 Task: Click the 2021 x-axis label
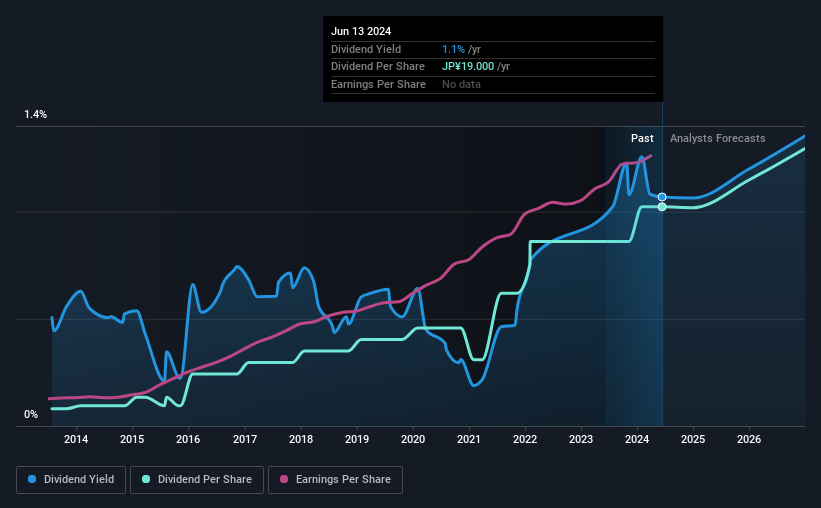(x=469, y=439)
